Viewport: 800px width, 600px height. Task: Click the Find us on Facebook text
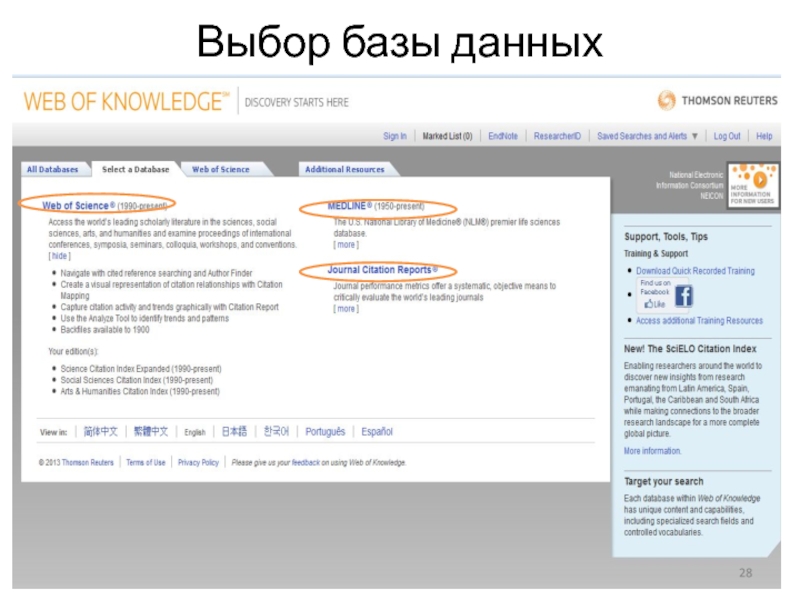(655, 287)
